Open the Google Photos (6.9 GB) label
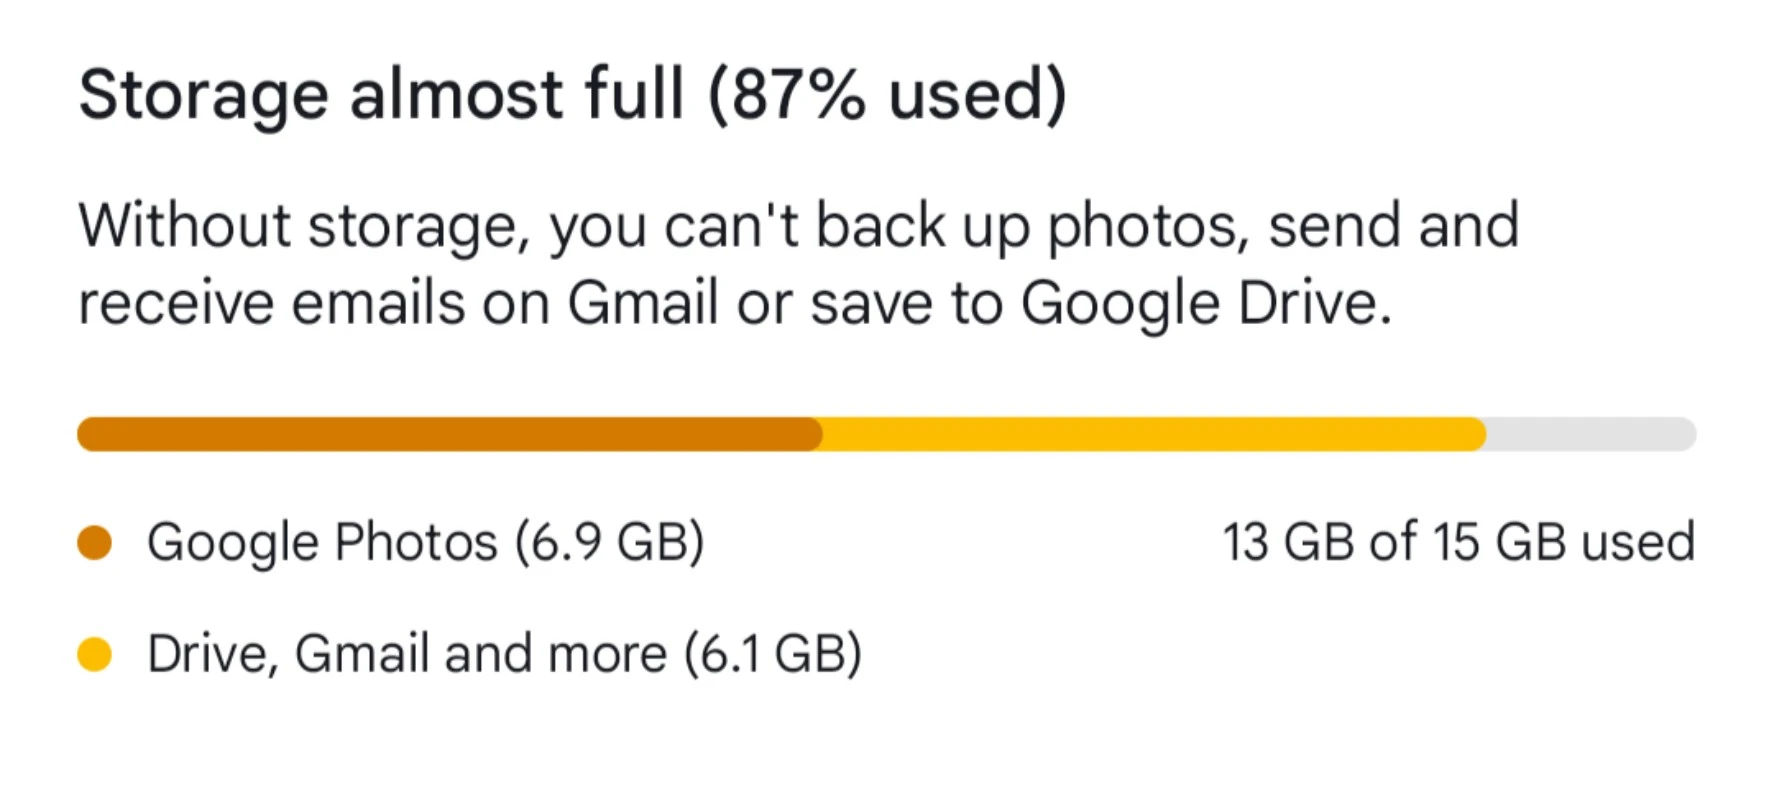This screenshot has height=800, width=1774. [425, 543]
